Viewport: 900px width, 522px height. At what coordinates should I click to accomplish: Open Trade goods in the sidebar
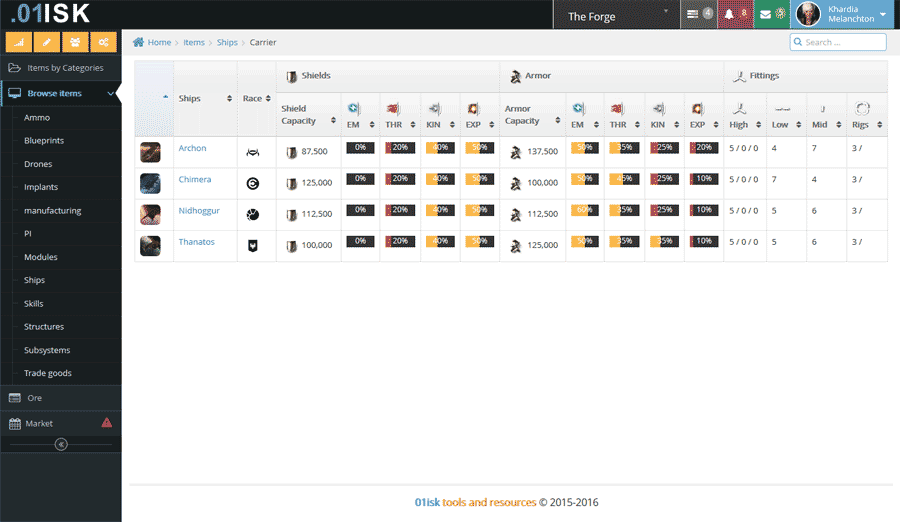[48, 373]
